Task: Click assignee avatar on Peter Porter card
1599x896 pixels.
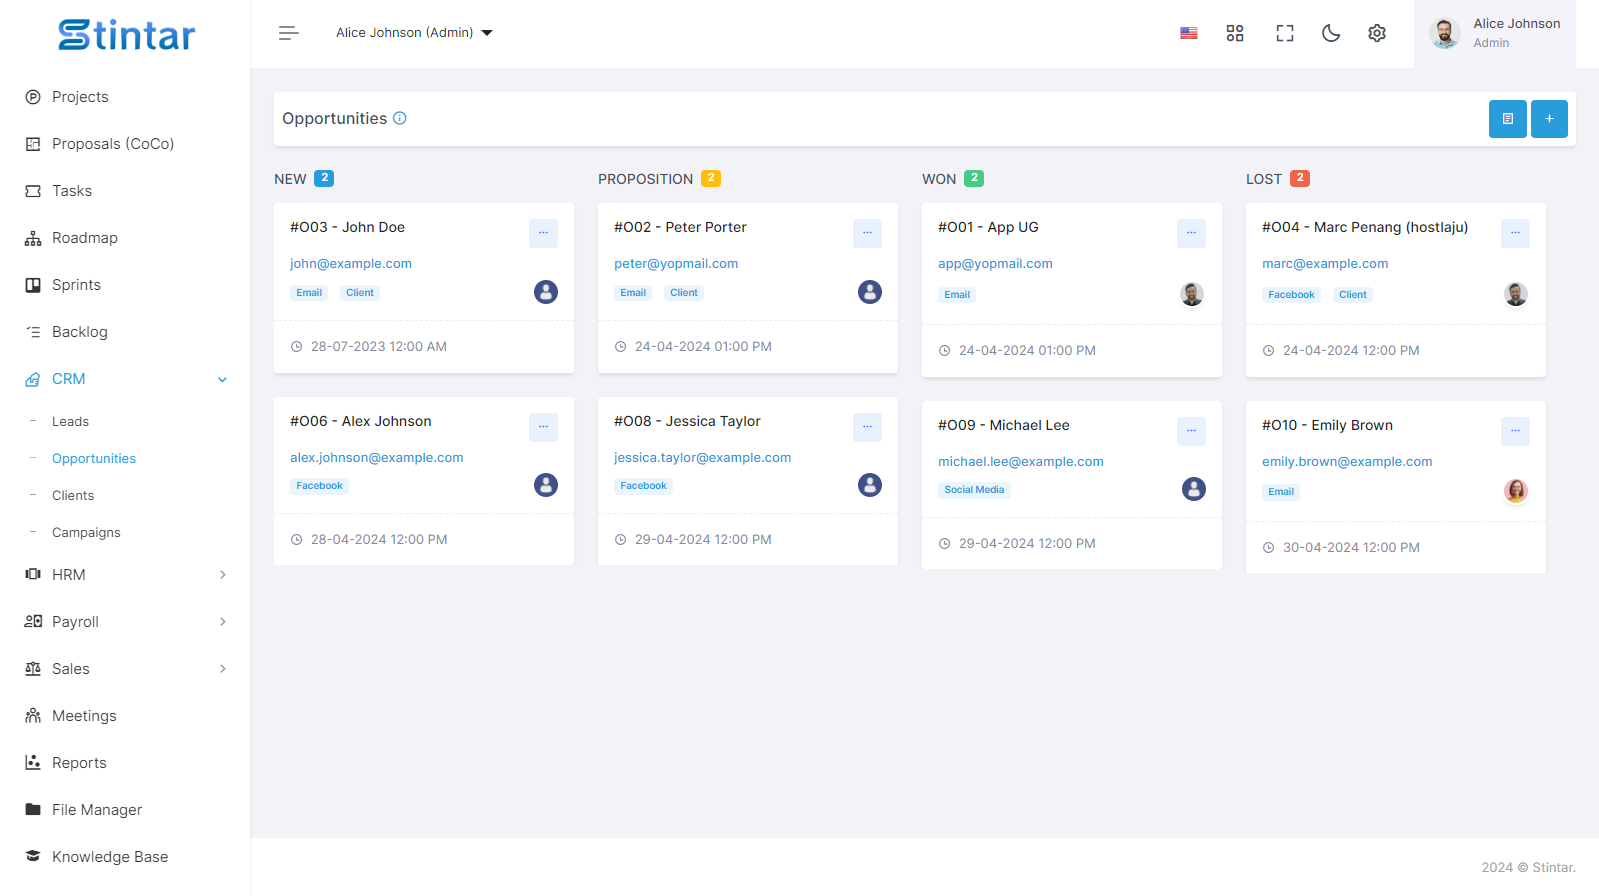Action: [x=870, y=292]
